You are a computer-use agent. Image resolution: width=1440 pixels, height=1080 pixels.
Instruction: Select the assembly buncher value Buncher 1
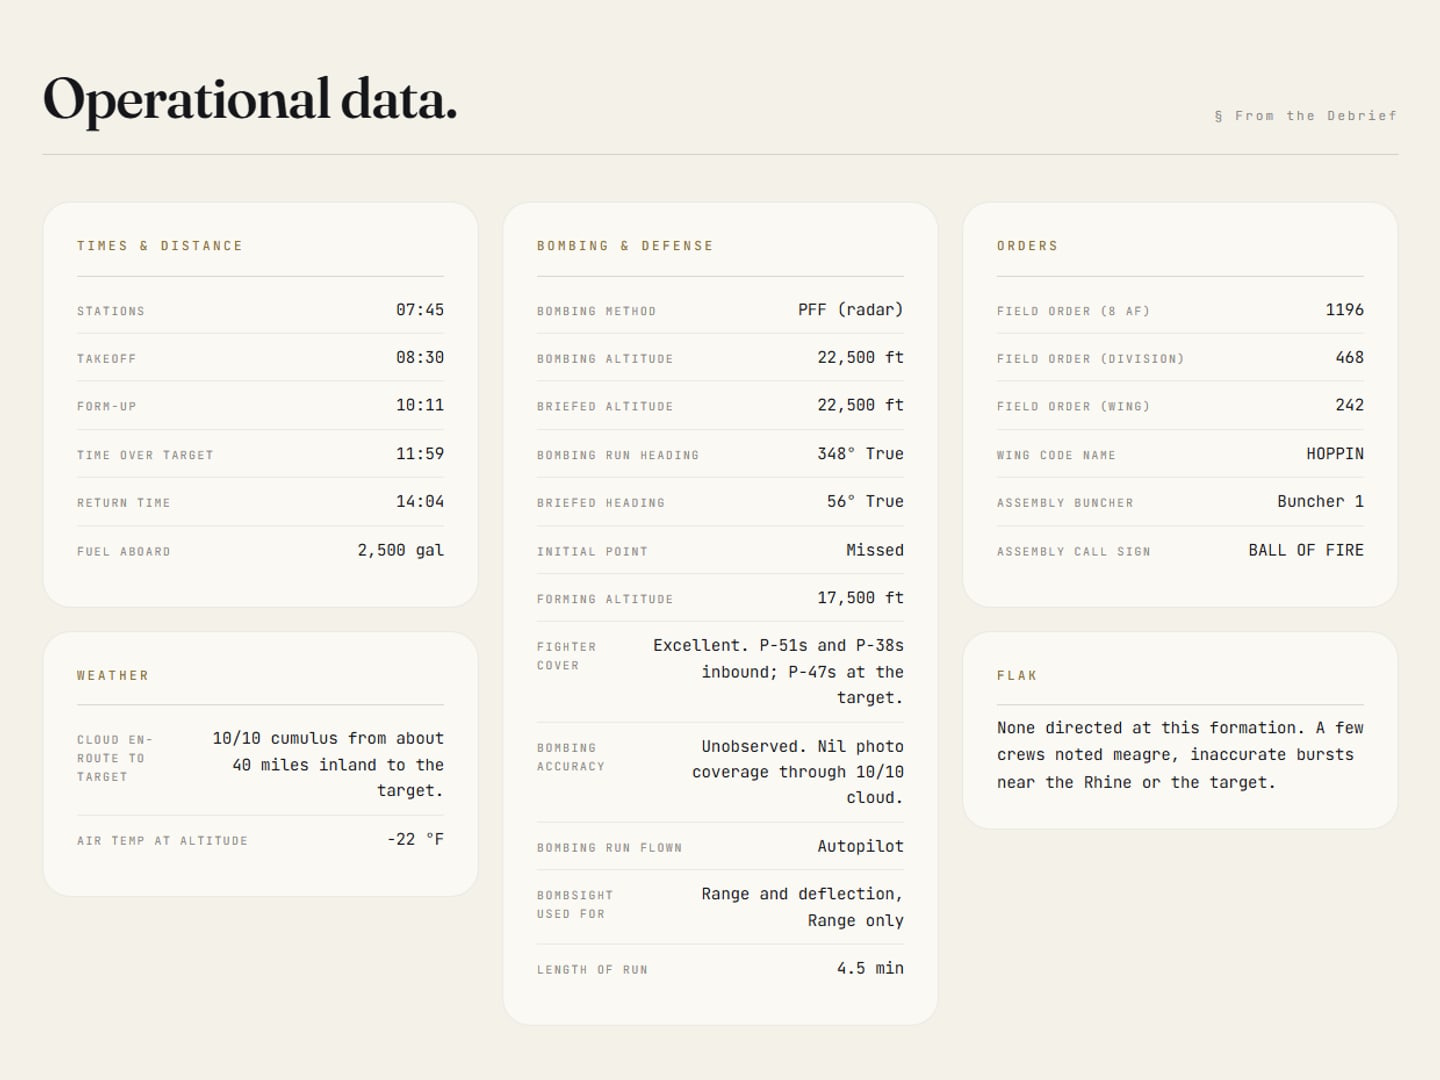pos(1320,502)
